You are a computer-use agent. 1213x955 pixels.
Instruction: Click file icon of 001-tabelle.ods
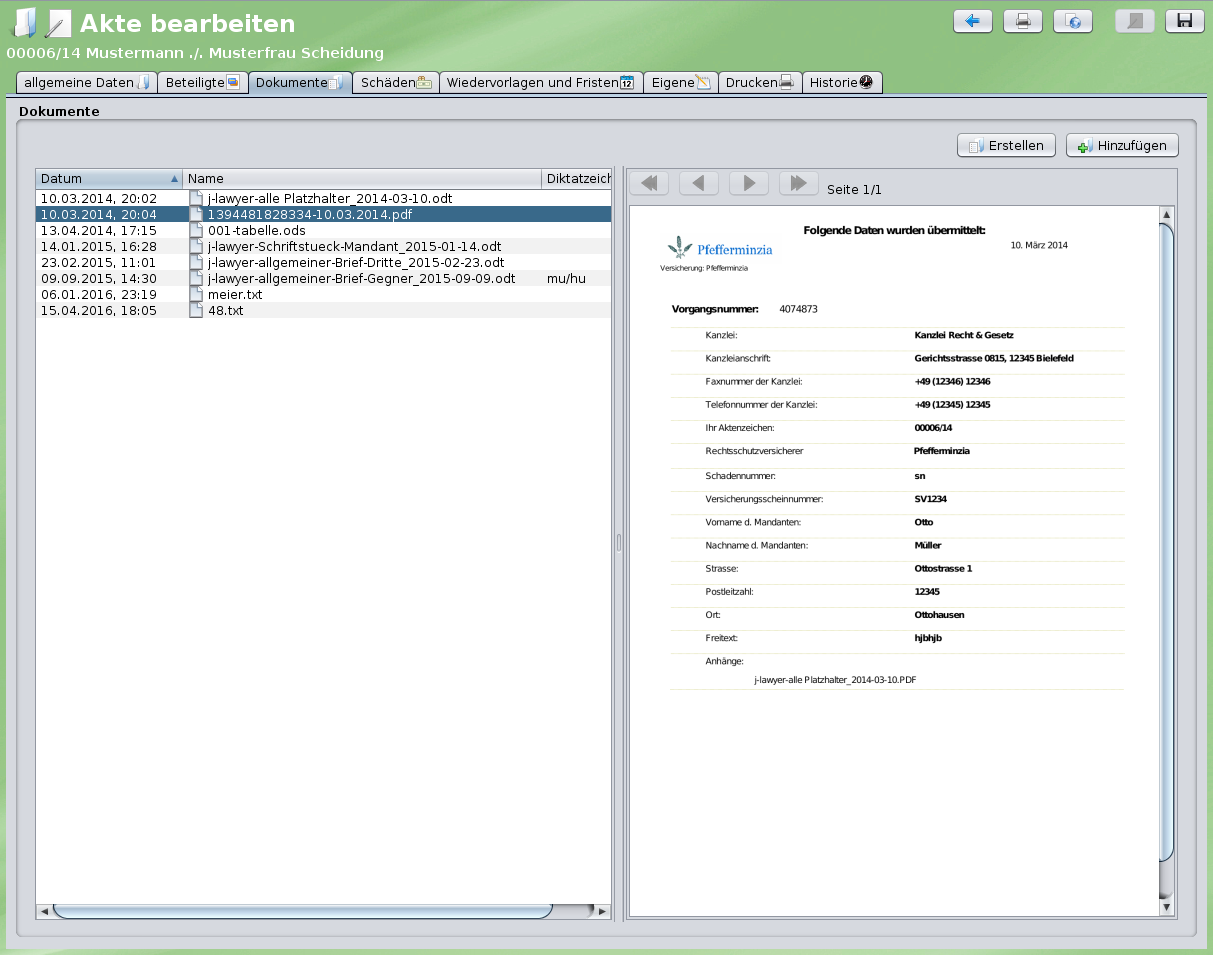click(196, 231)
